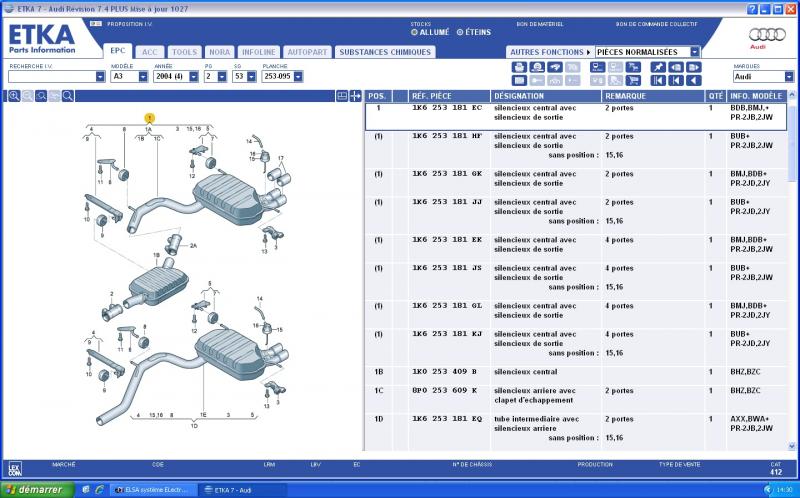Screen dimensions: 800x498
Task: Select part row 1K6 253 181 HF
Action: (576, 150)
